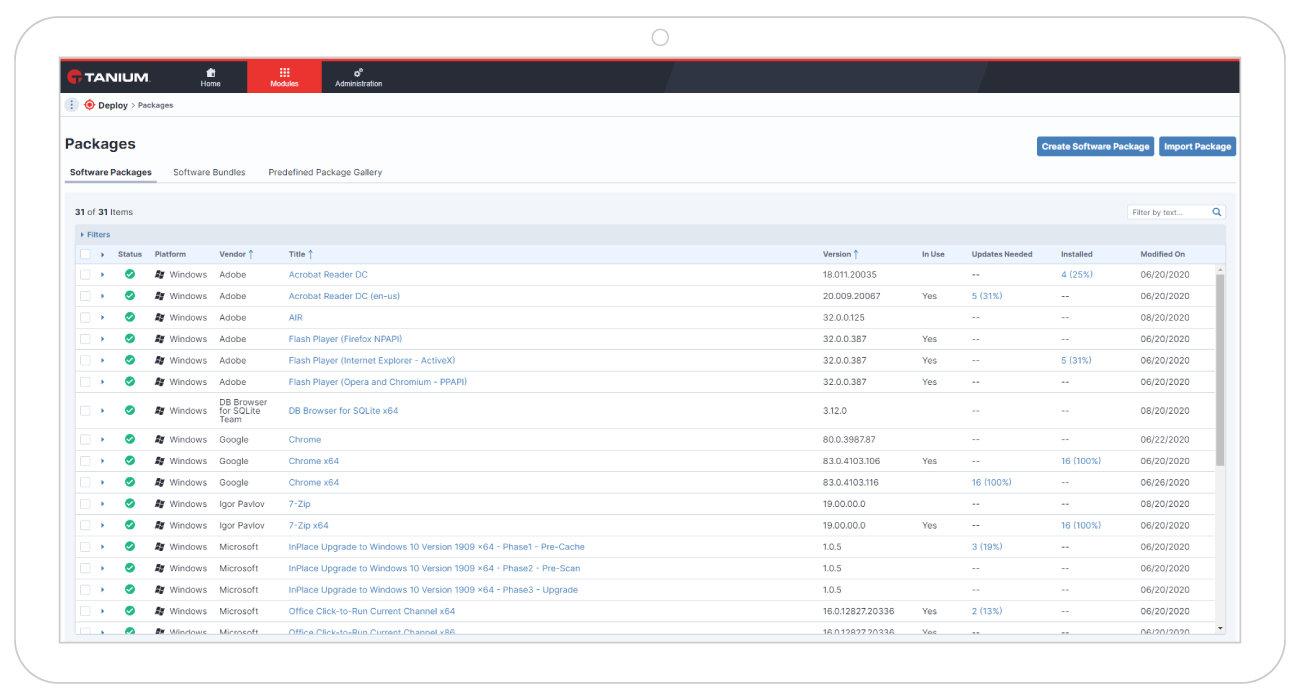Click Windows icon in Office Click-to-Run x64 row
Screen dimensions: 1300x700
(x=160, y=611)
